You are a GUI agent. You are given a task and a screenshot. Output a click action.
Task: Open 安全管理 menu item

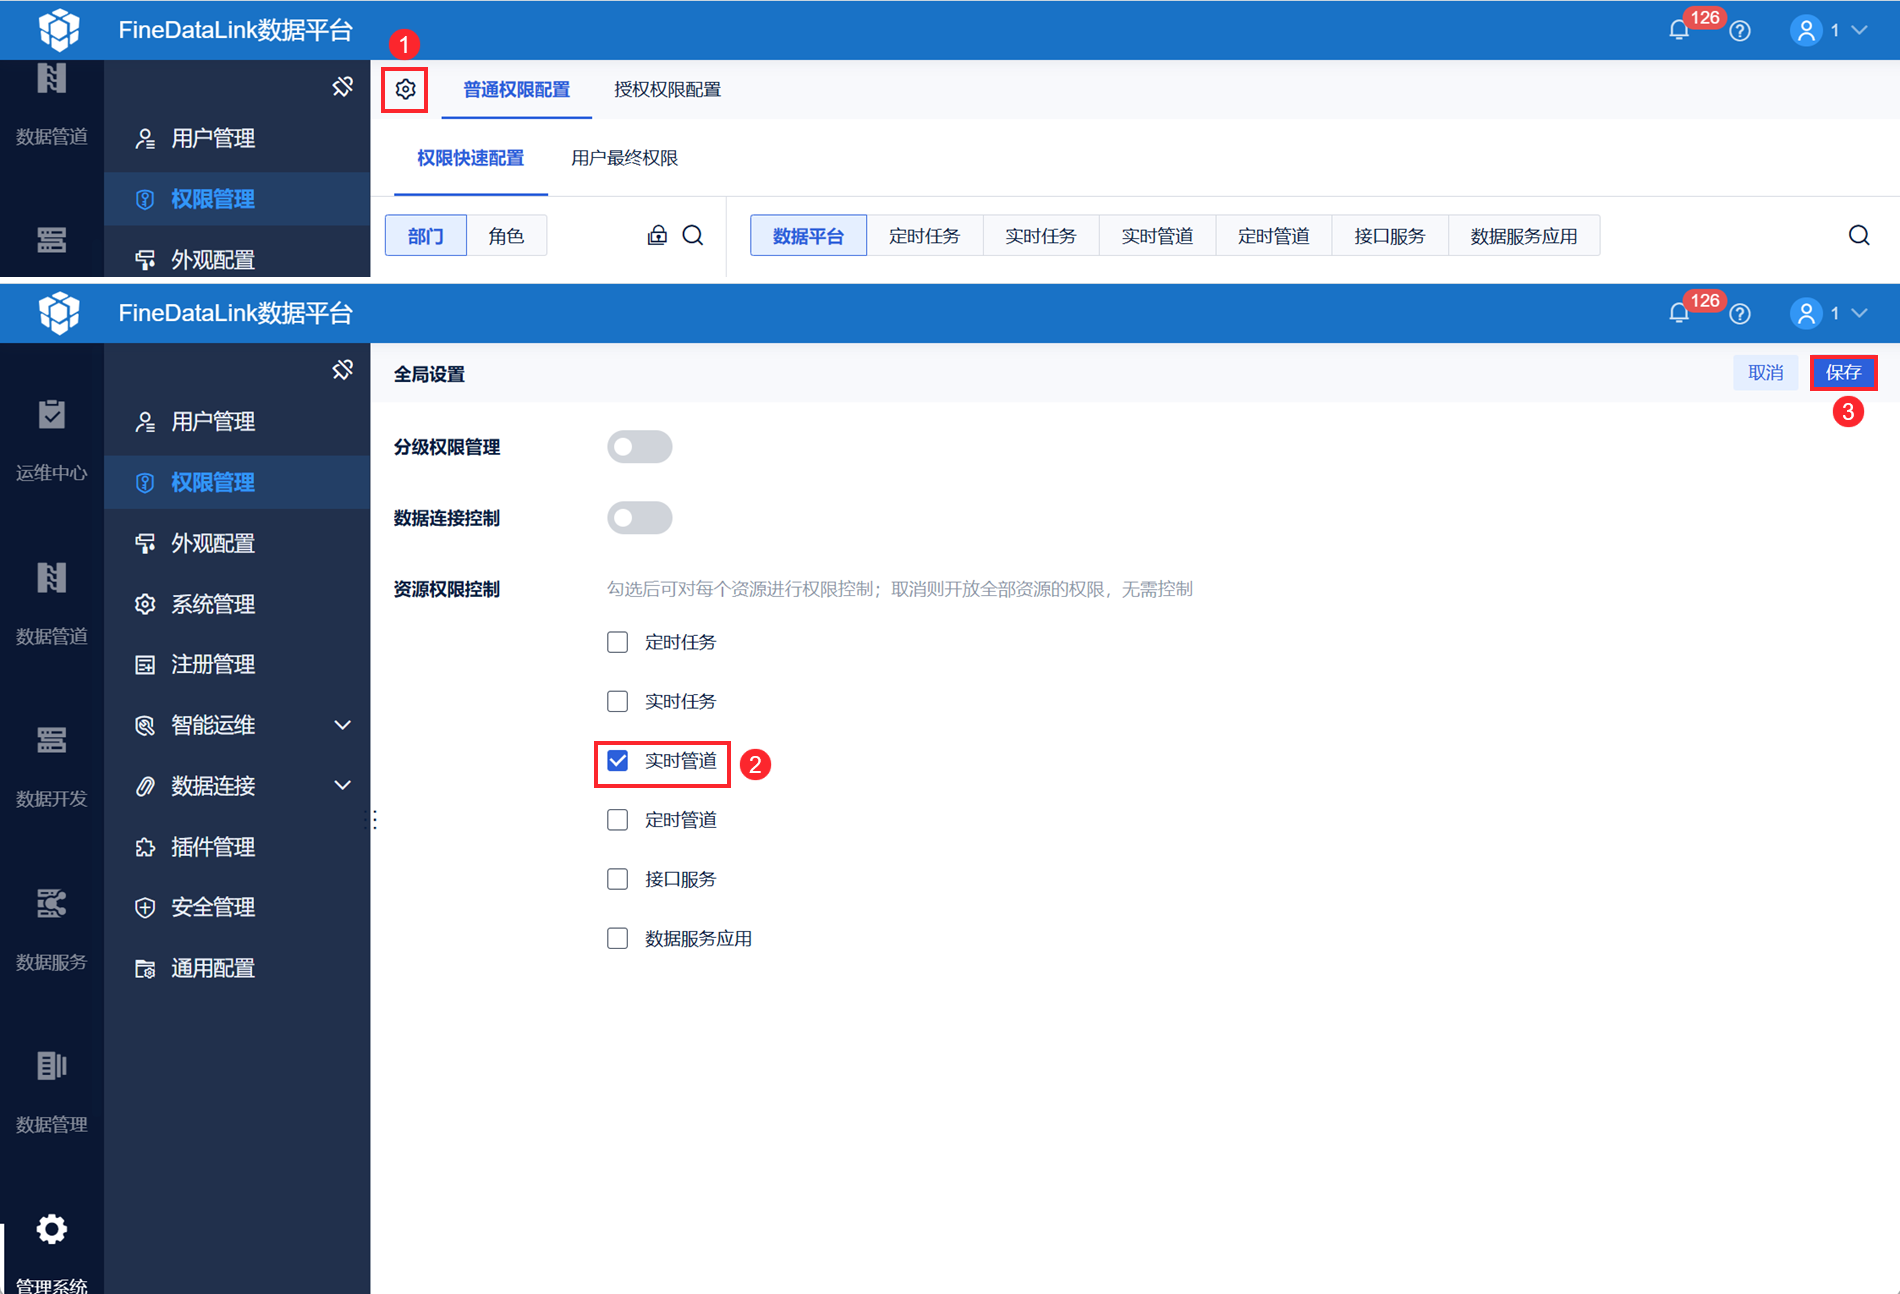pos(237,907)
